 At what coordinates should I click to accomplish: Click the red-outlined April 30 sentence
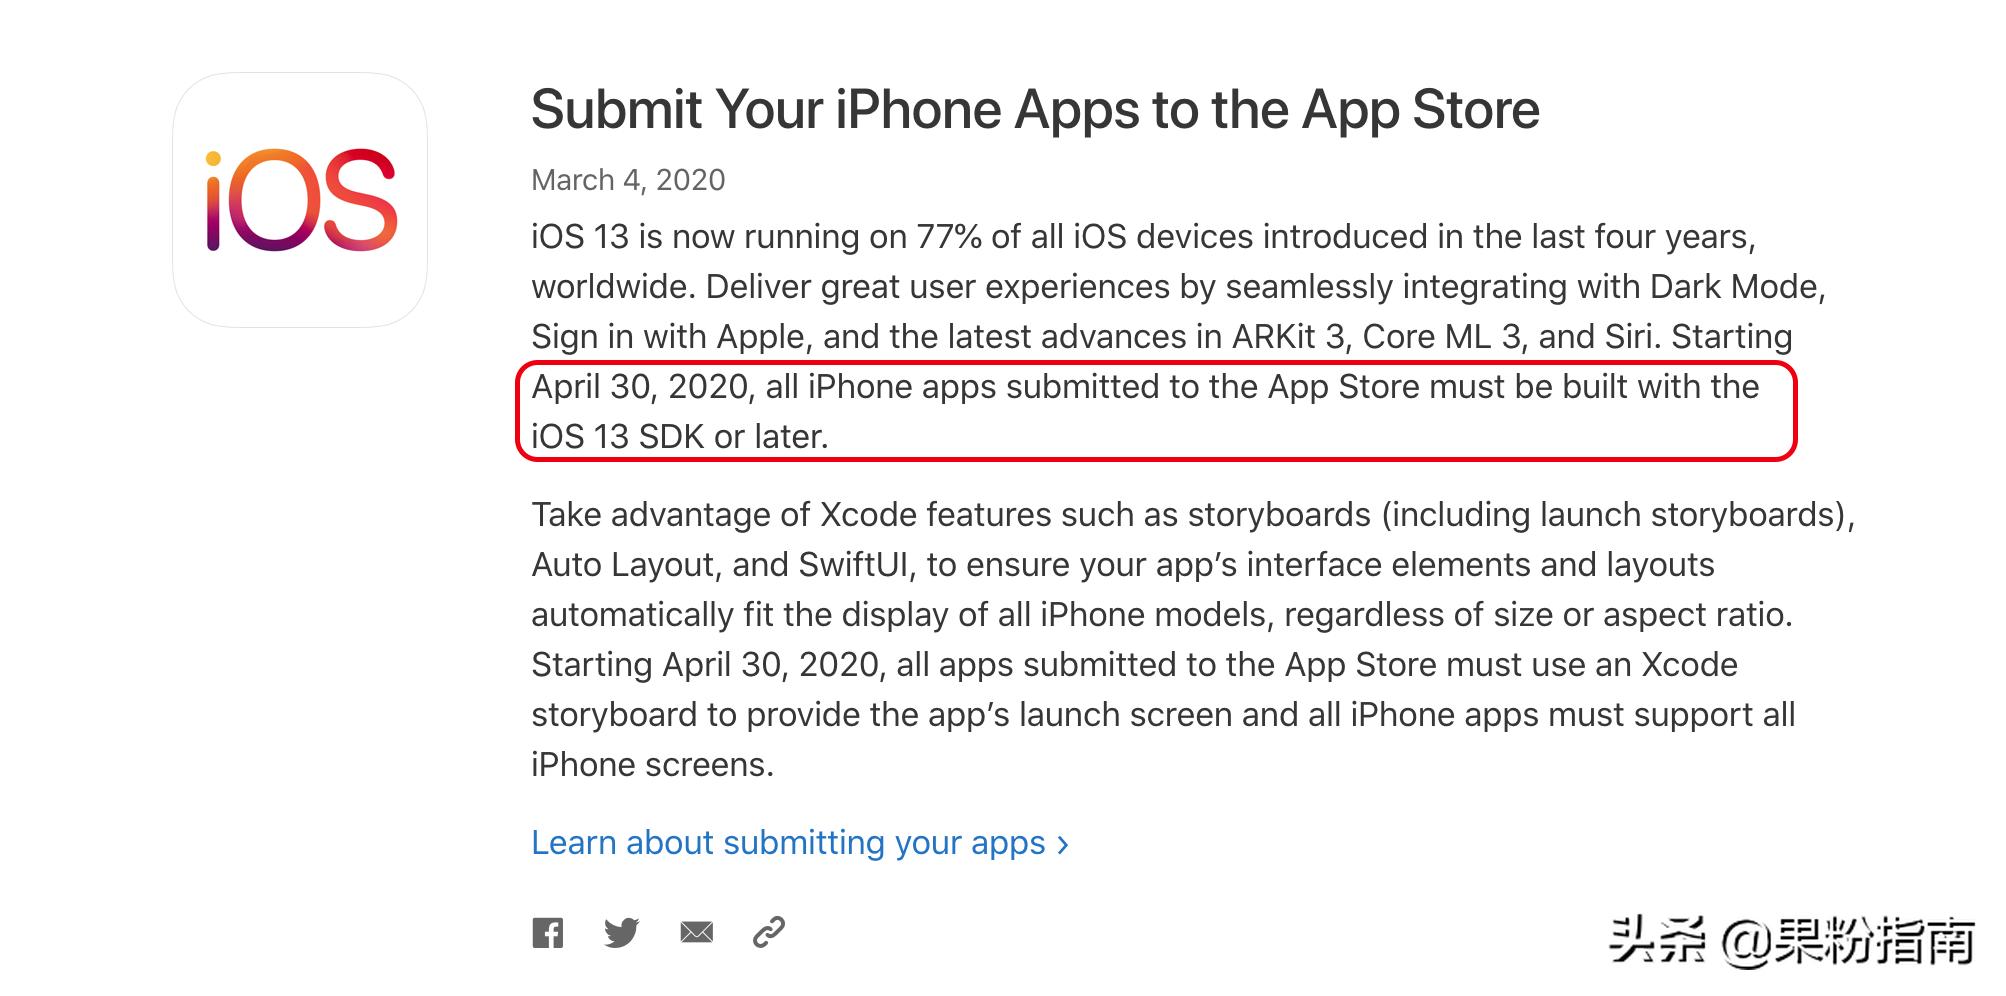tap(1156, 412)
